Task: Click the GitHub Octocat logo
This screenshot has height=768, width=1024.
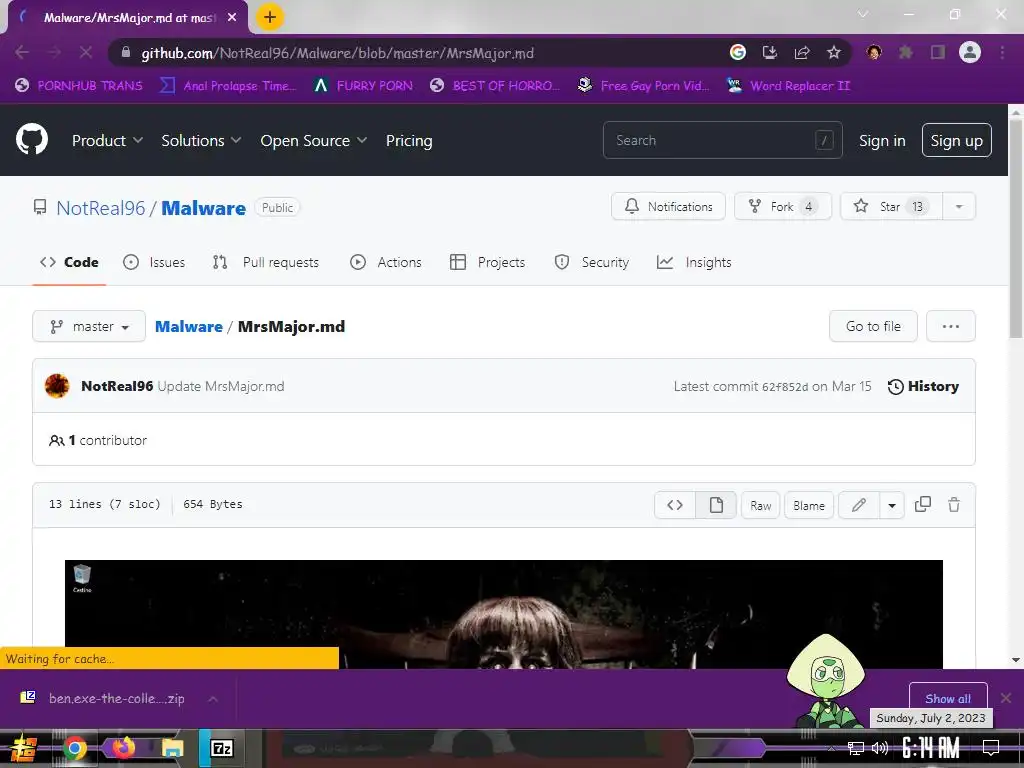Action: coord(31,139)
